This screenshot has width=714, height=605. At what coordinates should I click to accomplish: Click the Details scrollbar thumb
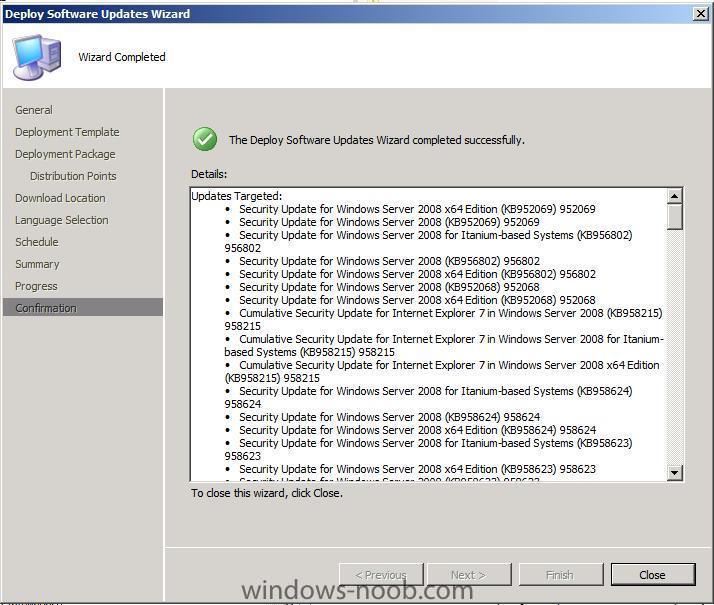[x=674, y=217]
